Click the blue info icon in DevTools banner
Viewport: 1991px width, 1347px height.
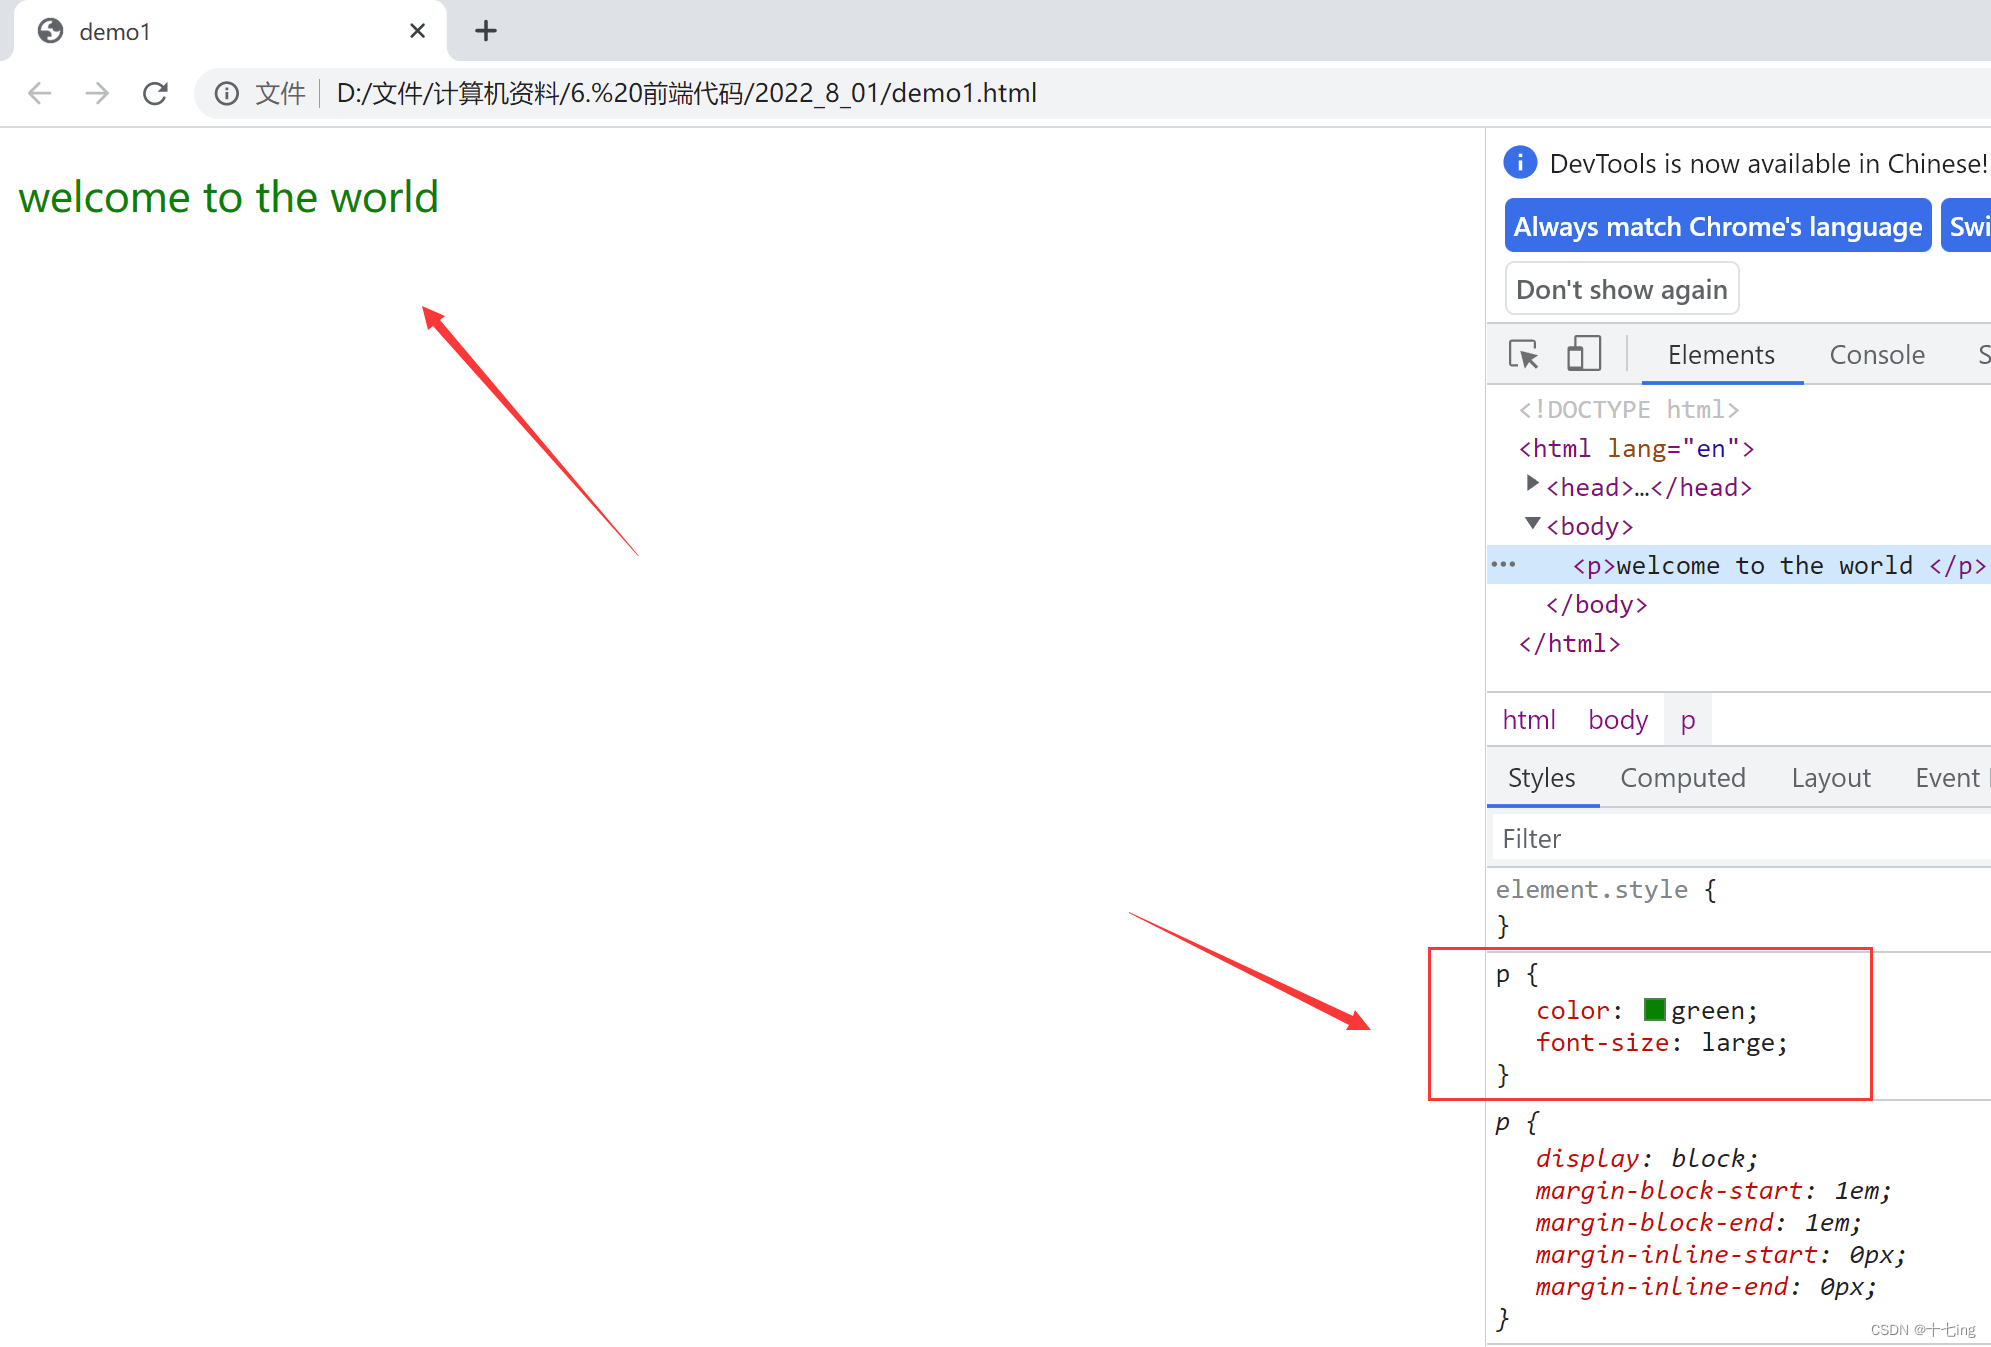tap(1520, 162)
